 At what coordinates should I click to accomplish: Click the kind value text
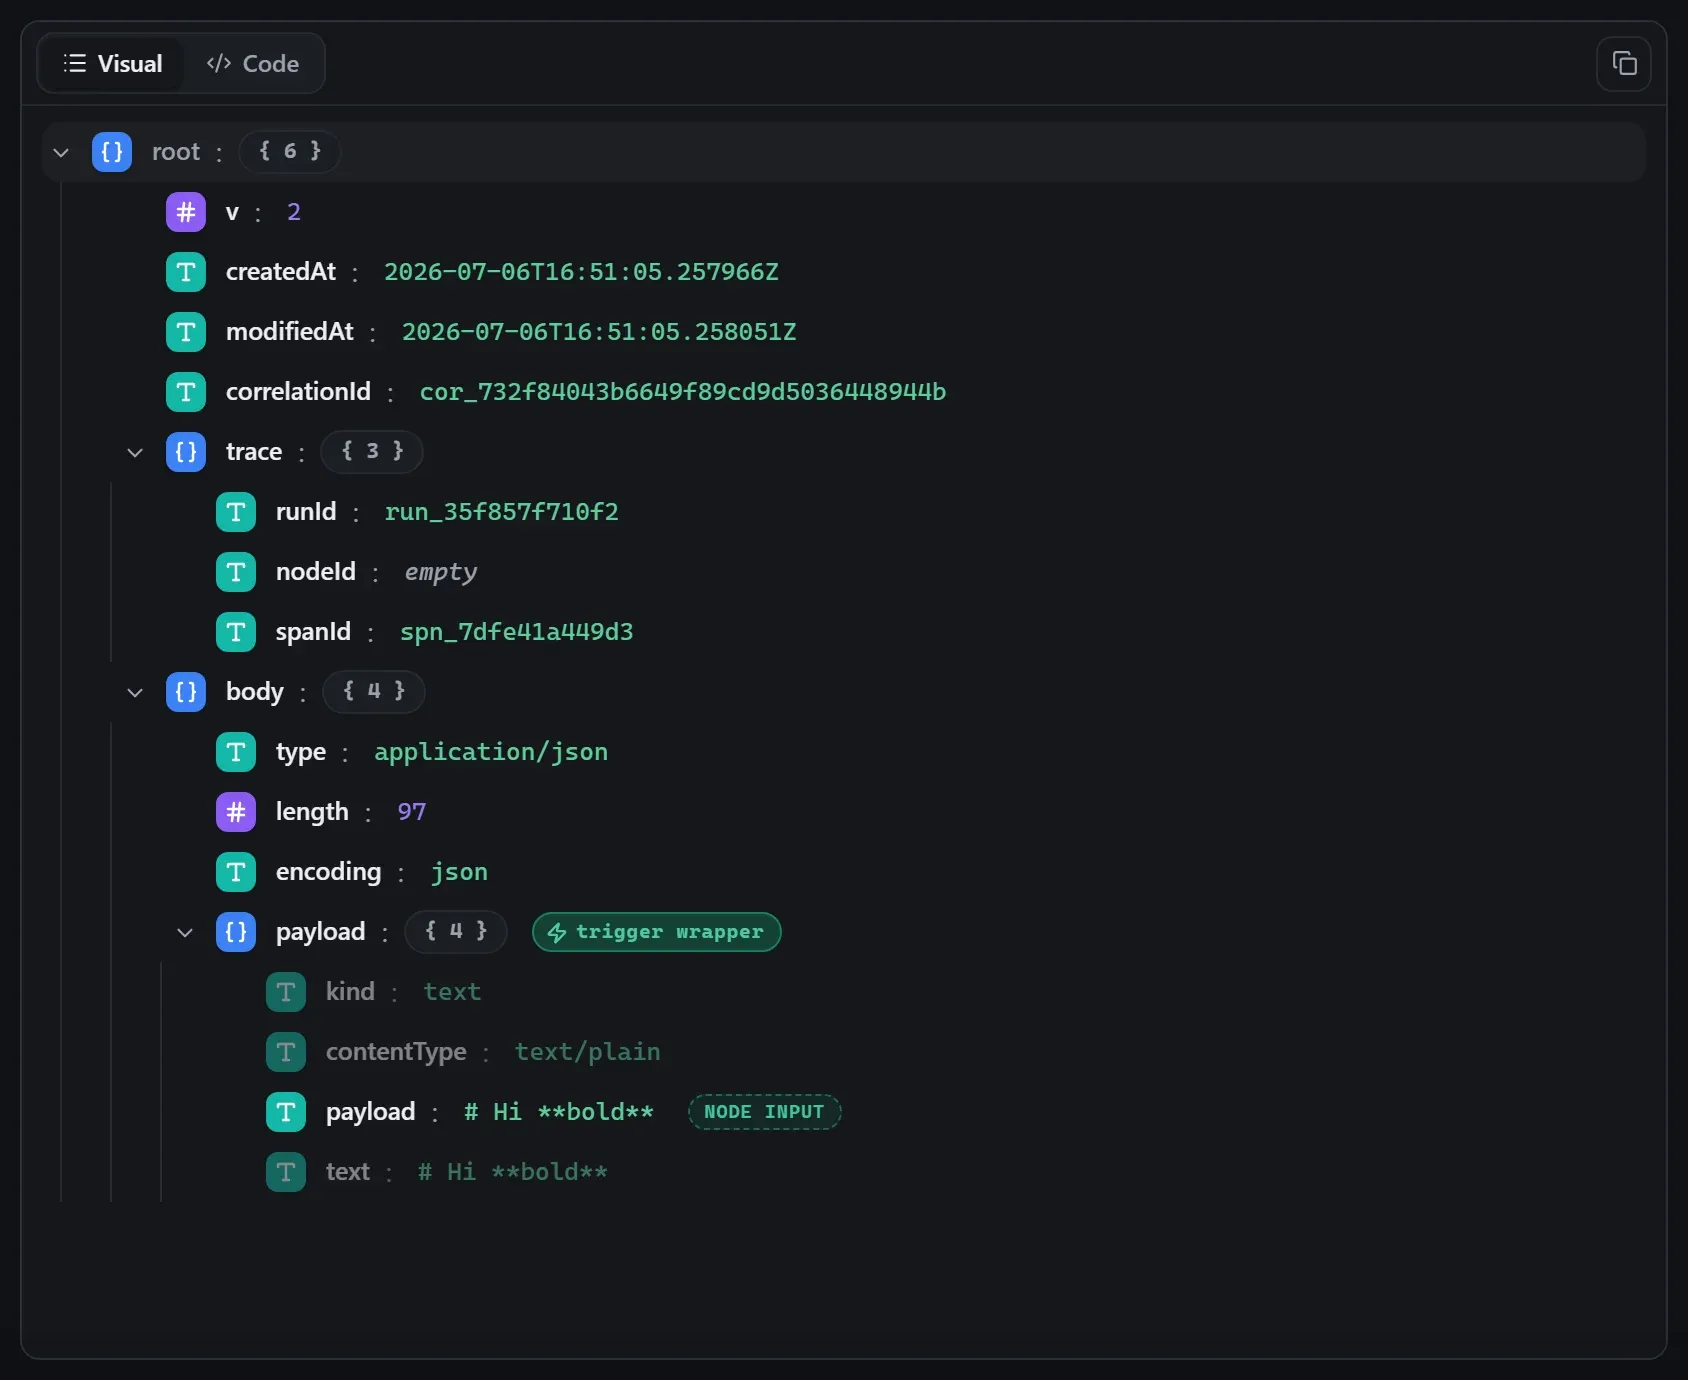[x=452, y=992]
